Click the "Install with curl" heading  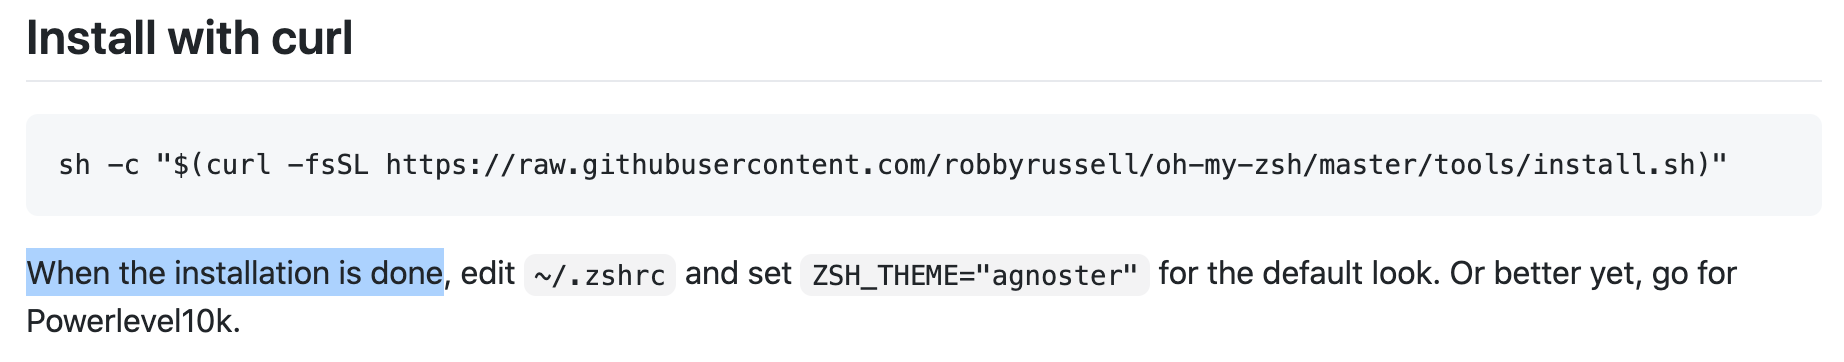[189, 38]
